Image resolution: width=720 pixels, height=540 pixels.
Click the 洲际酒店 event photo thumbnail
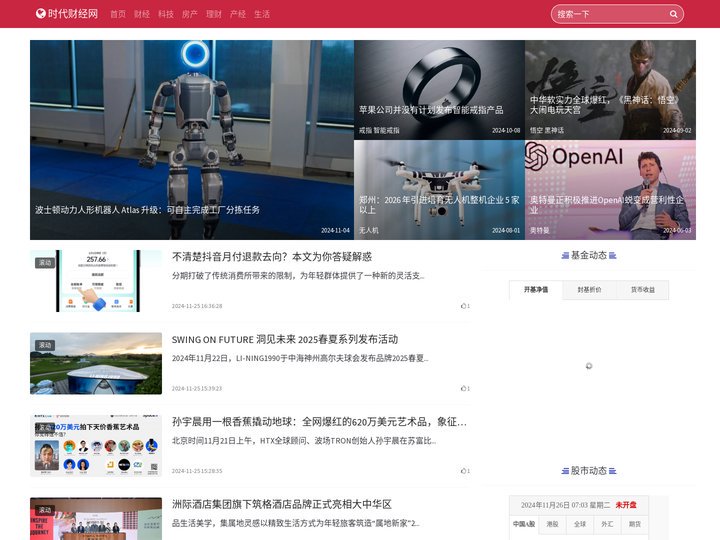tap(96, 519)
